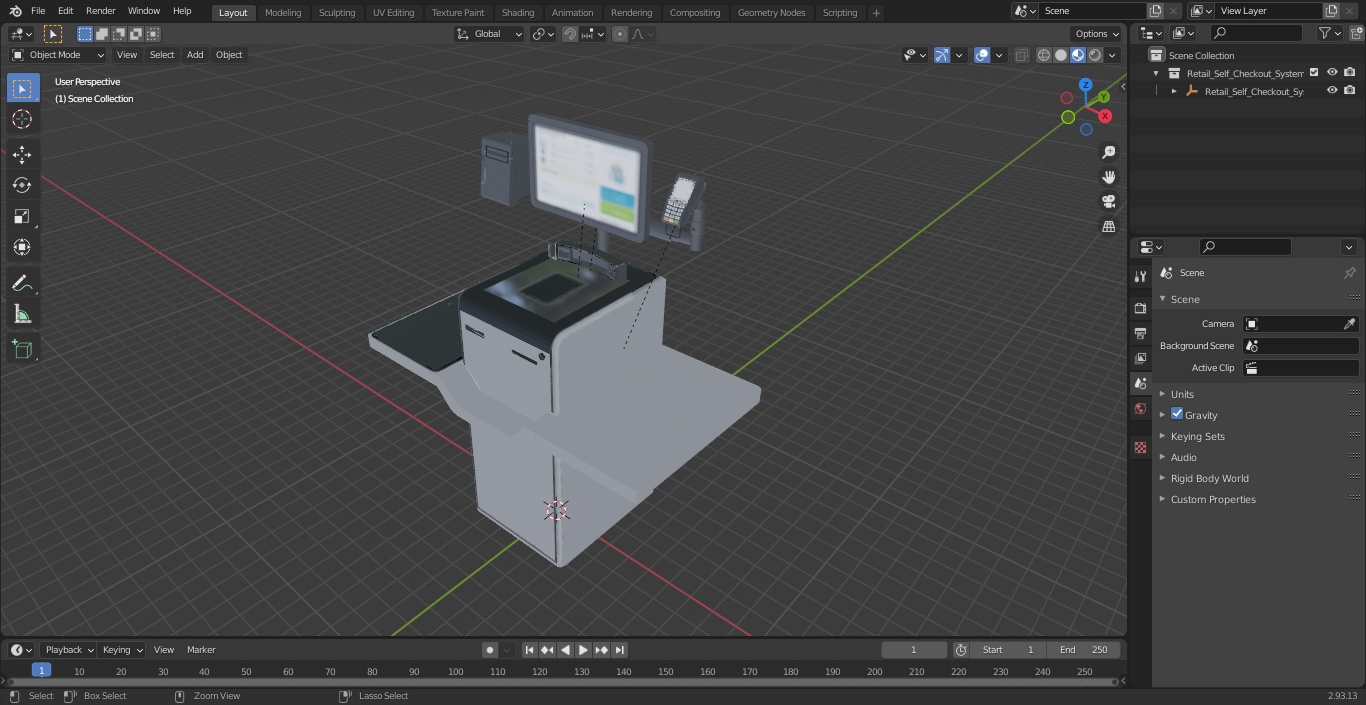Click the zoom view magnifier icon

coord(1108,152)
